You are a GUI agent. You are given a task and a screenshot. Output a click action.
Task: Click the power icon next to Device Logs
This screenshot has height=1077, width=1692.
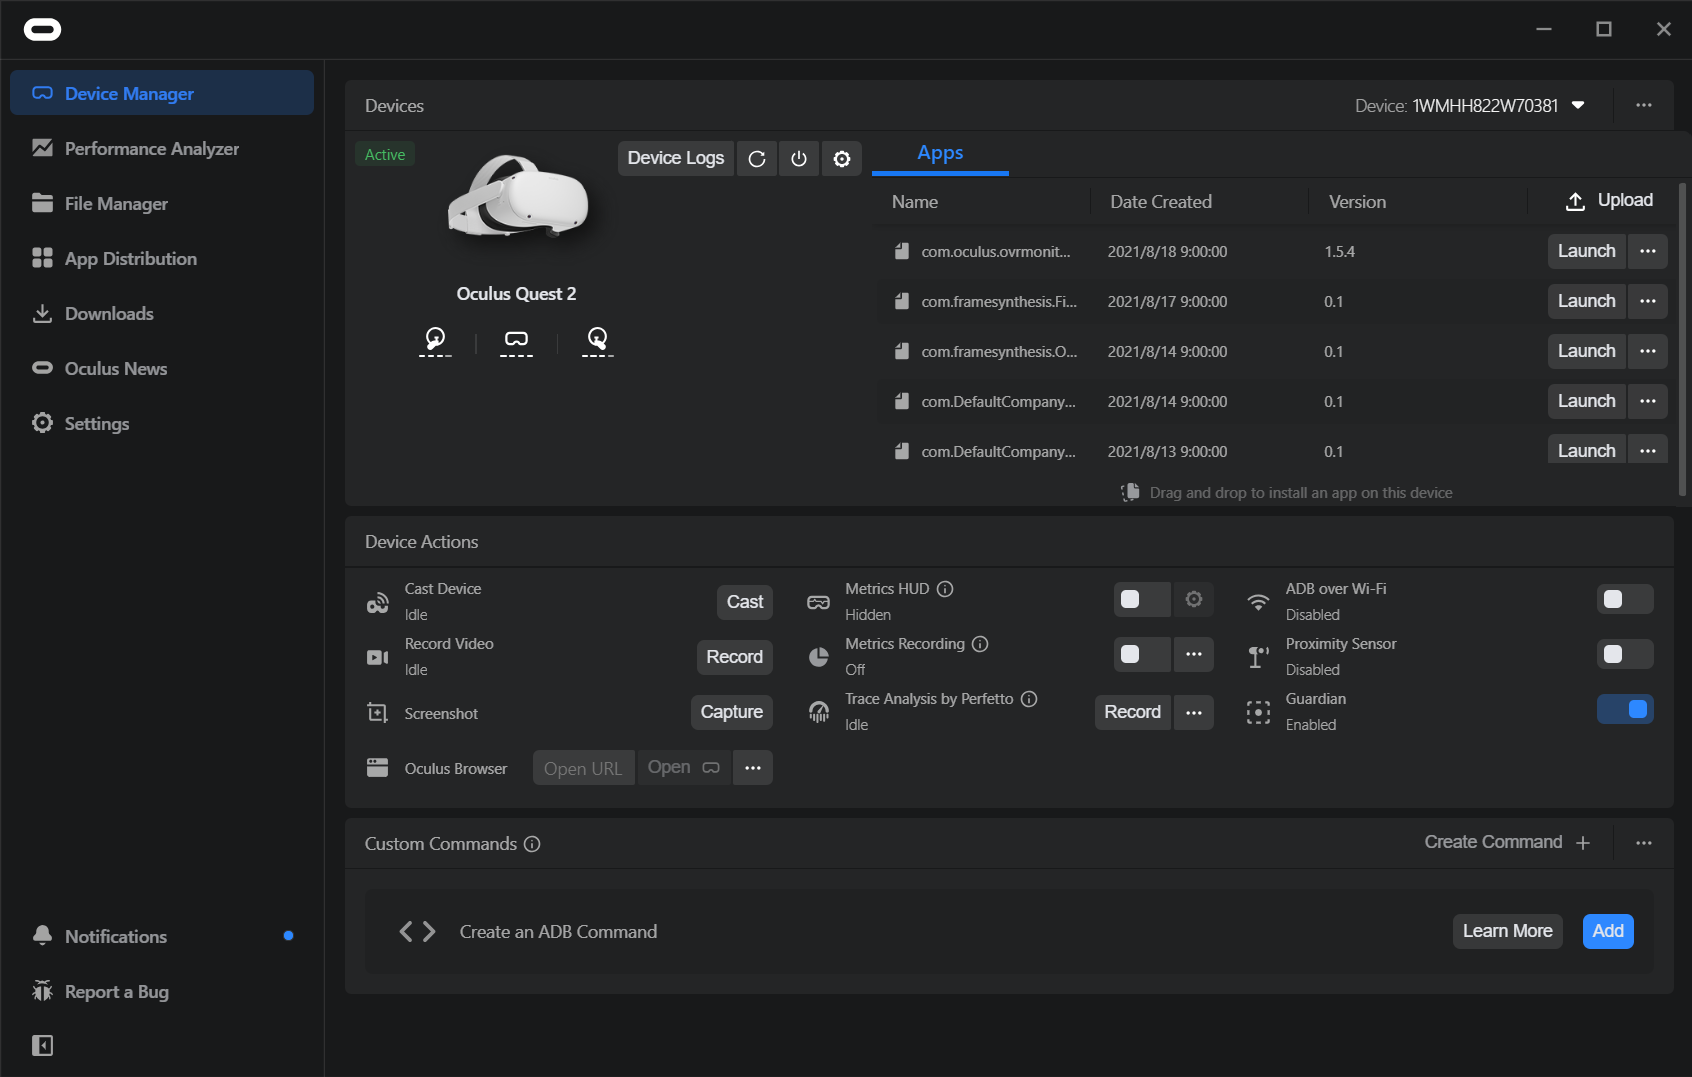click(799, 158)
